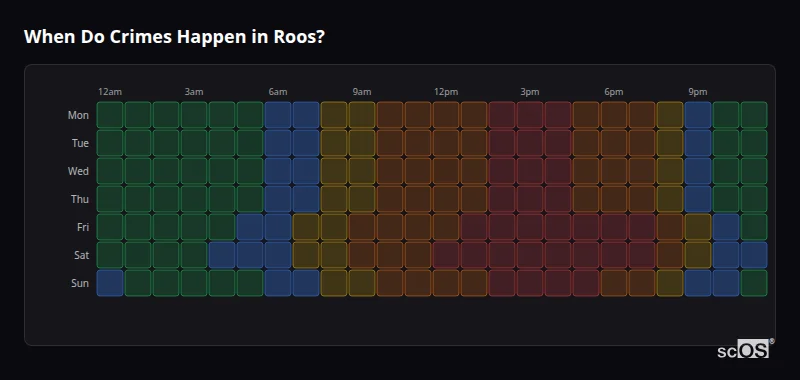Click the 'Fri' row label

coord(83,227)
